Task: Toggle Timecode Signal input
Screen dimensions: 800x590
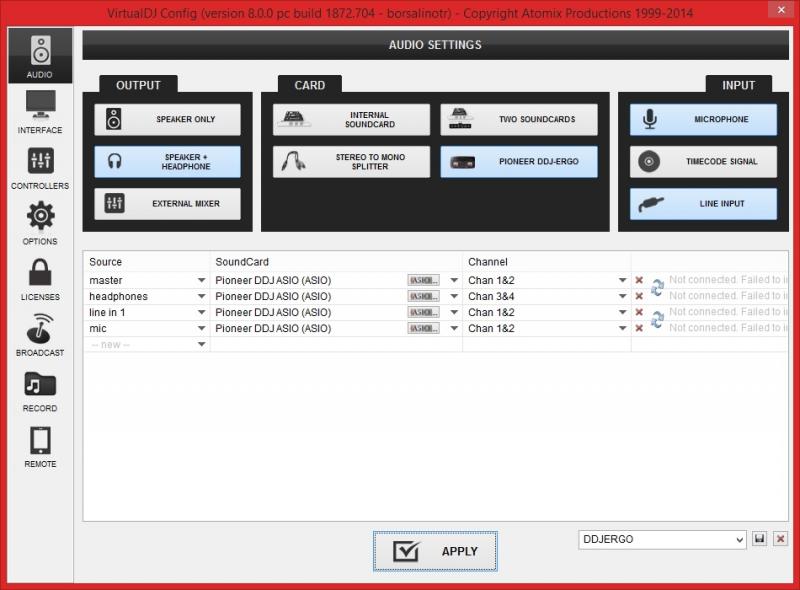Action: 703,162
